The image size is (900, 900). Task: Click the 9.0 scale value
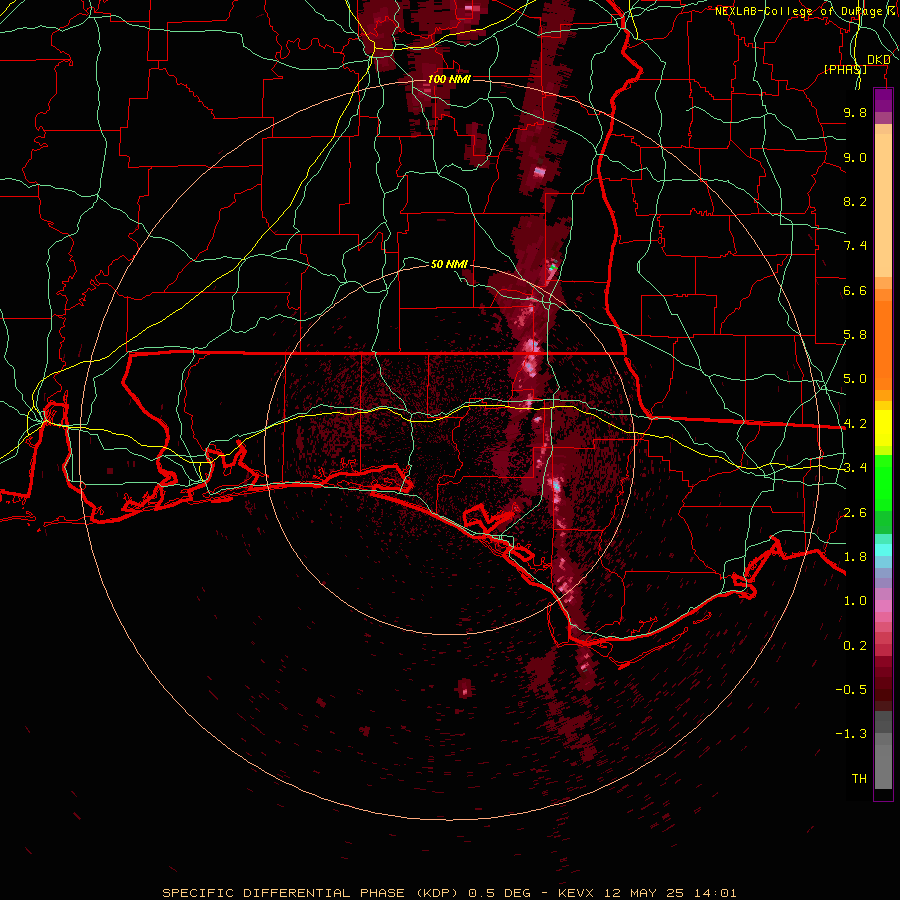[855, 157]
